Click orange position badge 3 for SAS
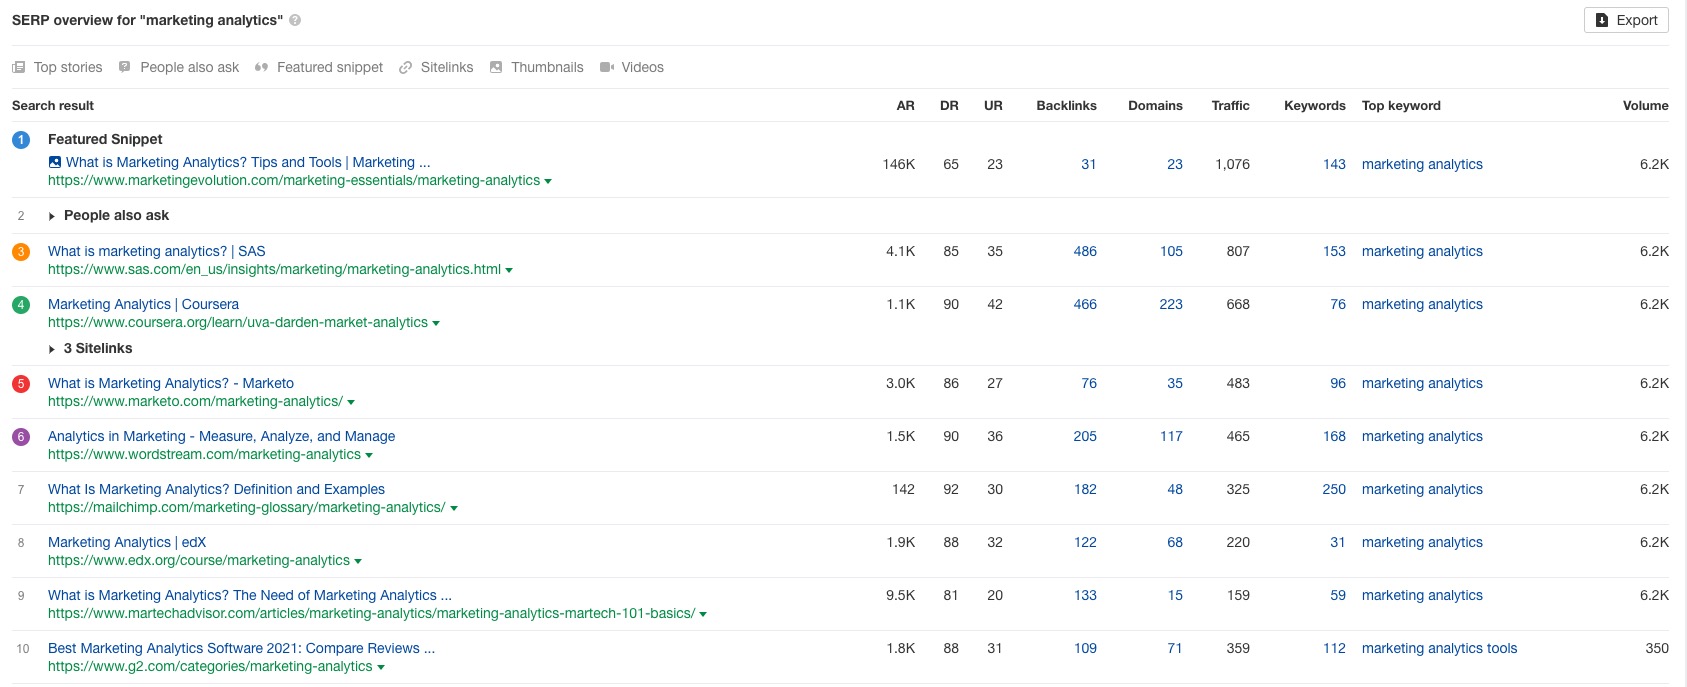 (x=21, y=252)
